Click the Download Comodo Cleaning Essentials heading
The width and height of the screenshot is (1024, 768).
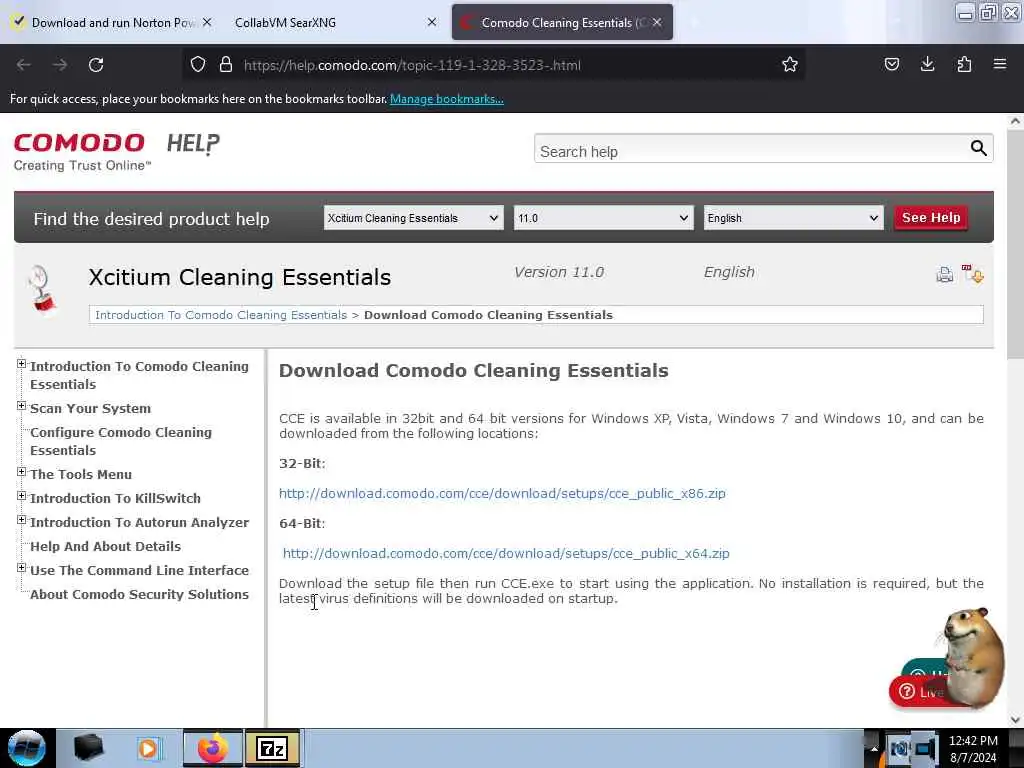point(473,370)
